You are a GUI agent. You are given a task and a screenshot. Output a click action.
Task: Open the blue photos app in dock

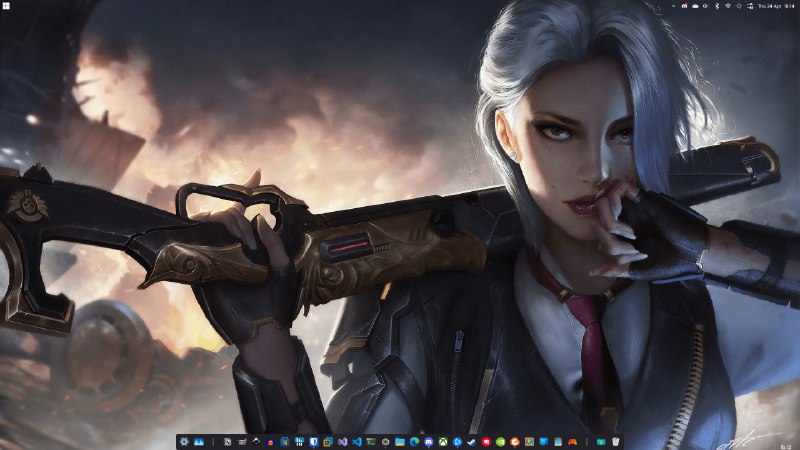[198, 442]
